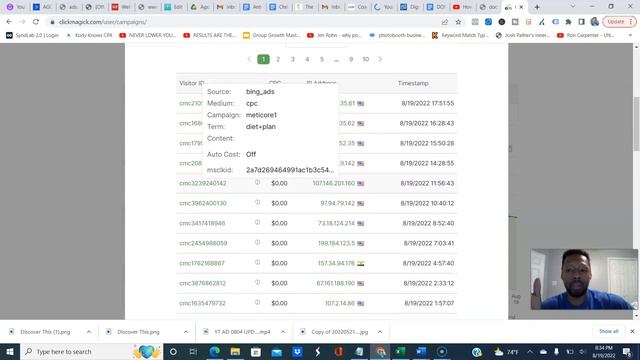
Task: Open the Keyword Match Typ... bookmark
Action: click(460, 36)
